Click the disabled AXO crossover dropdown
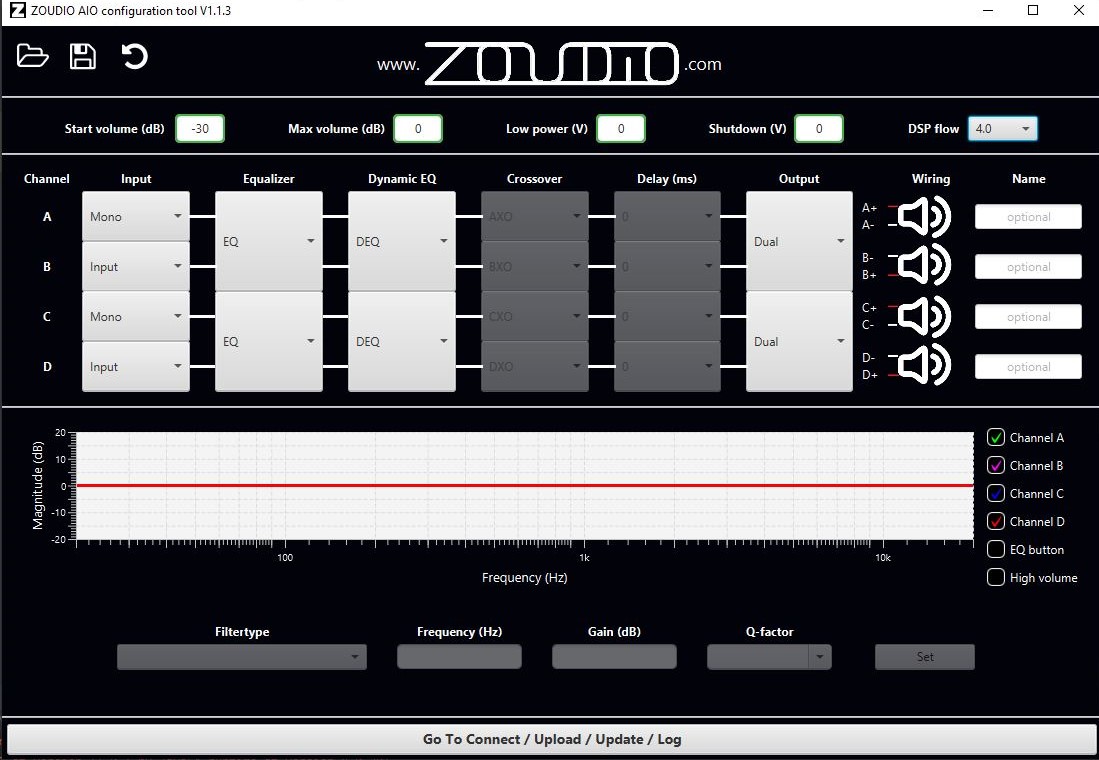 535,217
